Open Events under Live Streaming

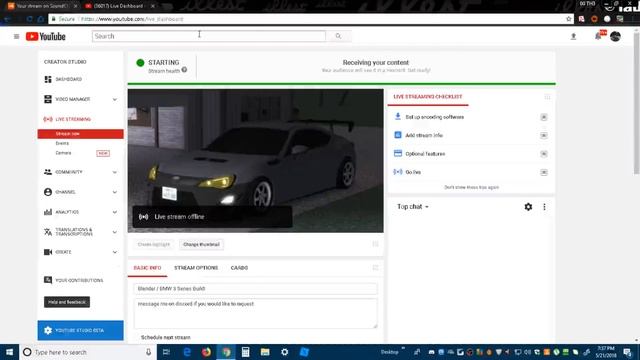point(62,143)
